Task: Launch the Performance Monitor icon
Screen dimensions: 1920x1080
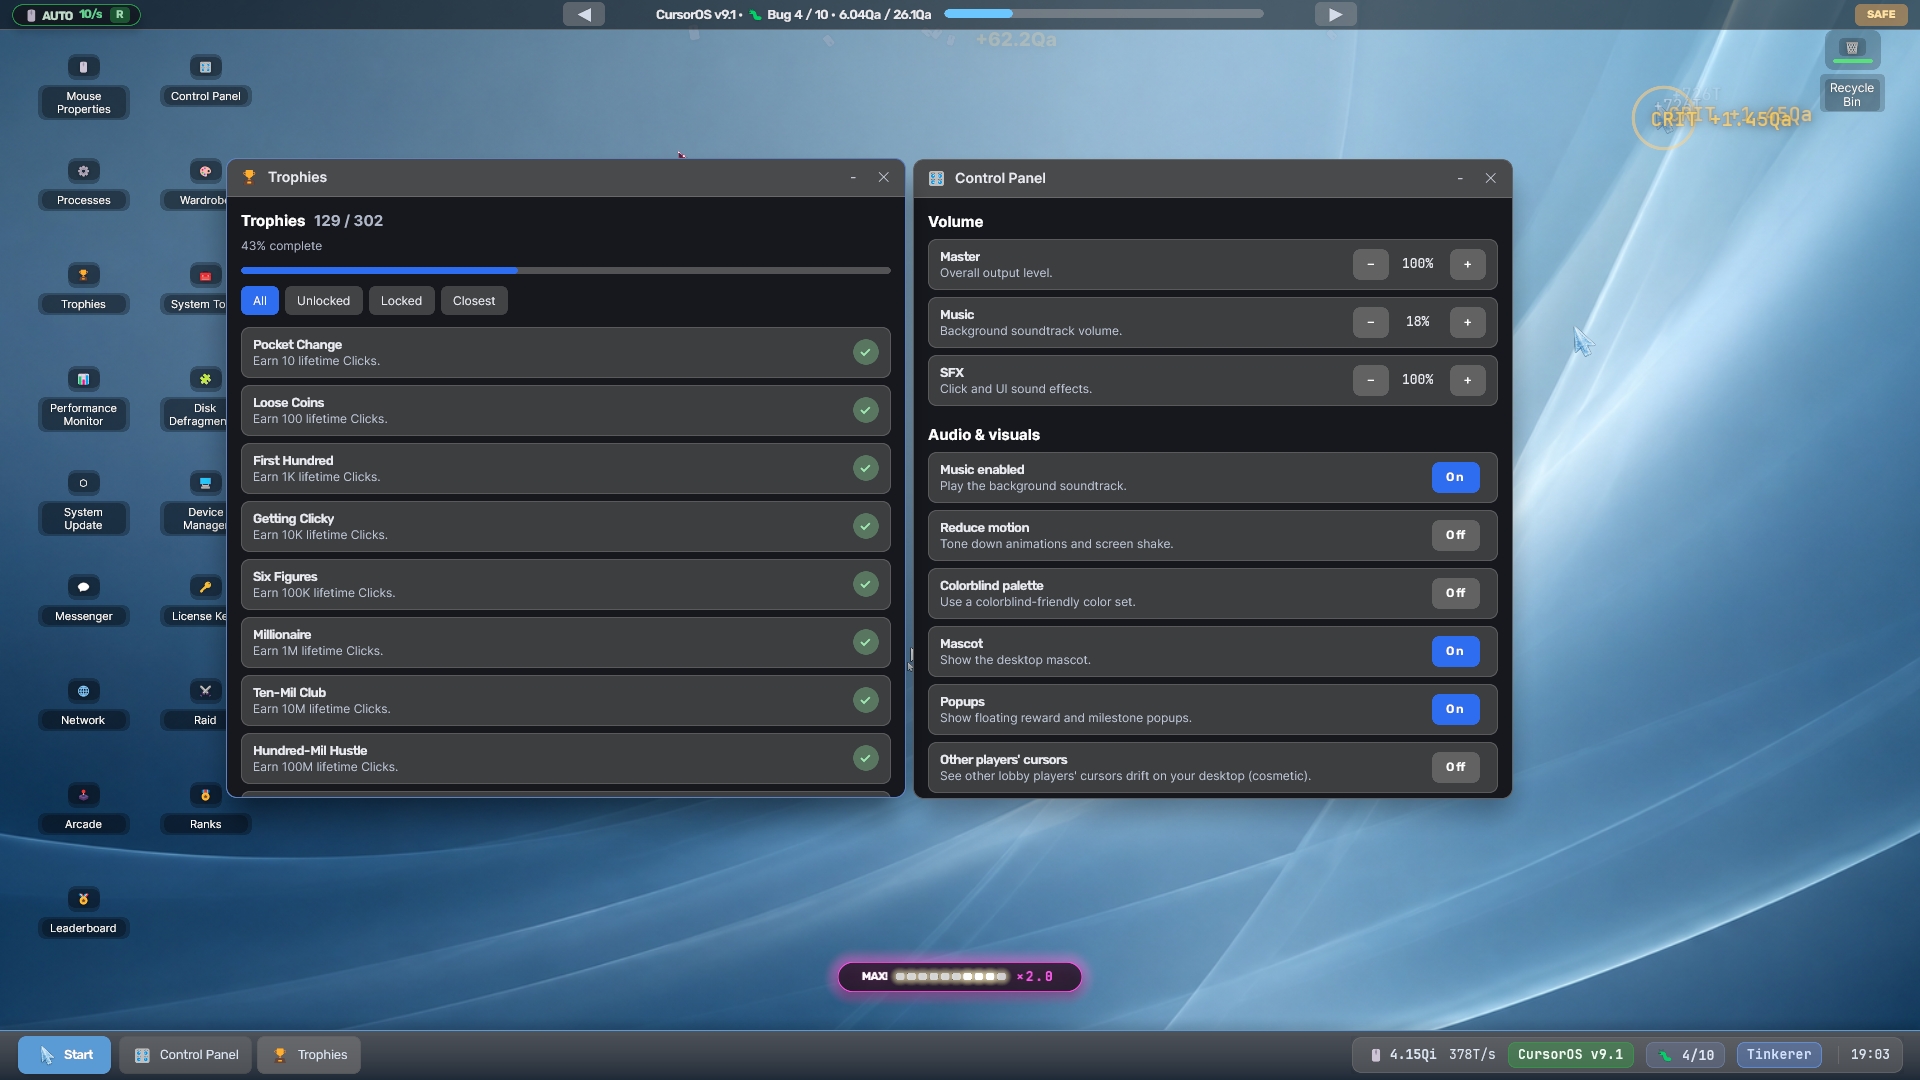Action: 84,398
